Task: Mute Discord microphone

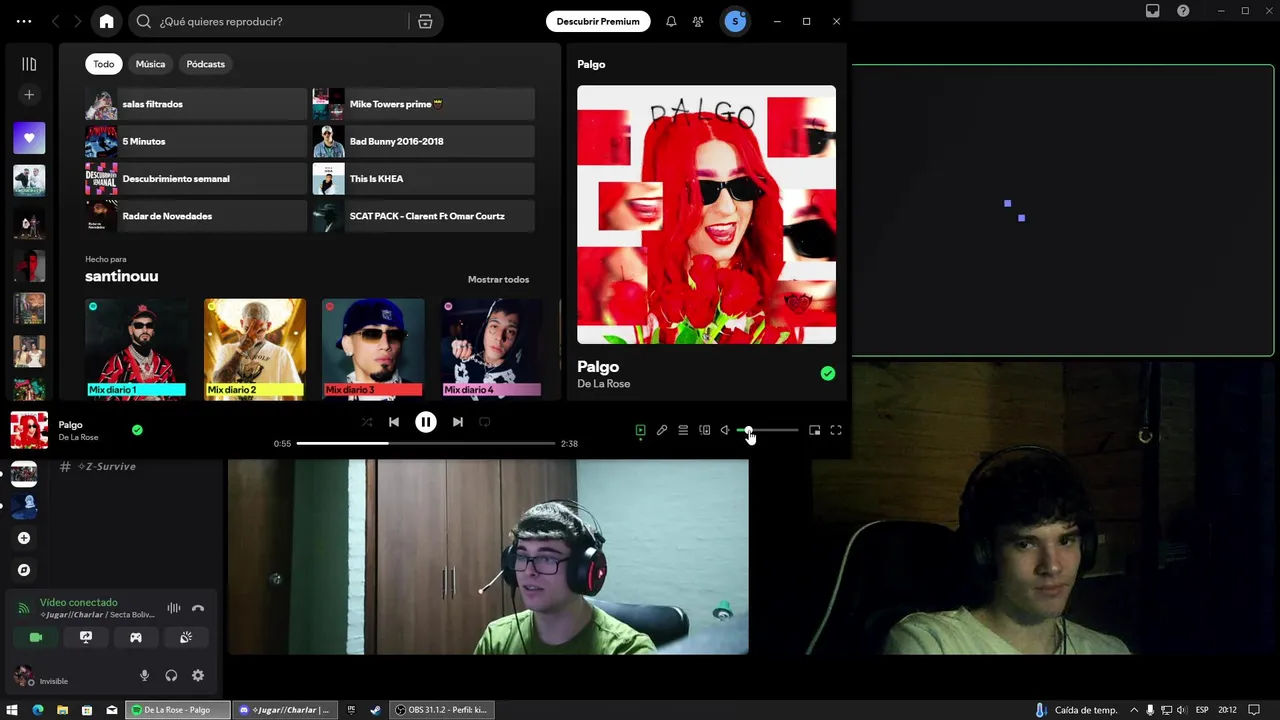Action: click(144, 676)
